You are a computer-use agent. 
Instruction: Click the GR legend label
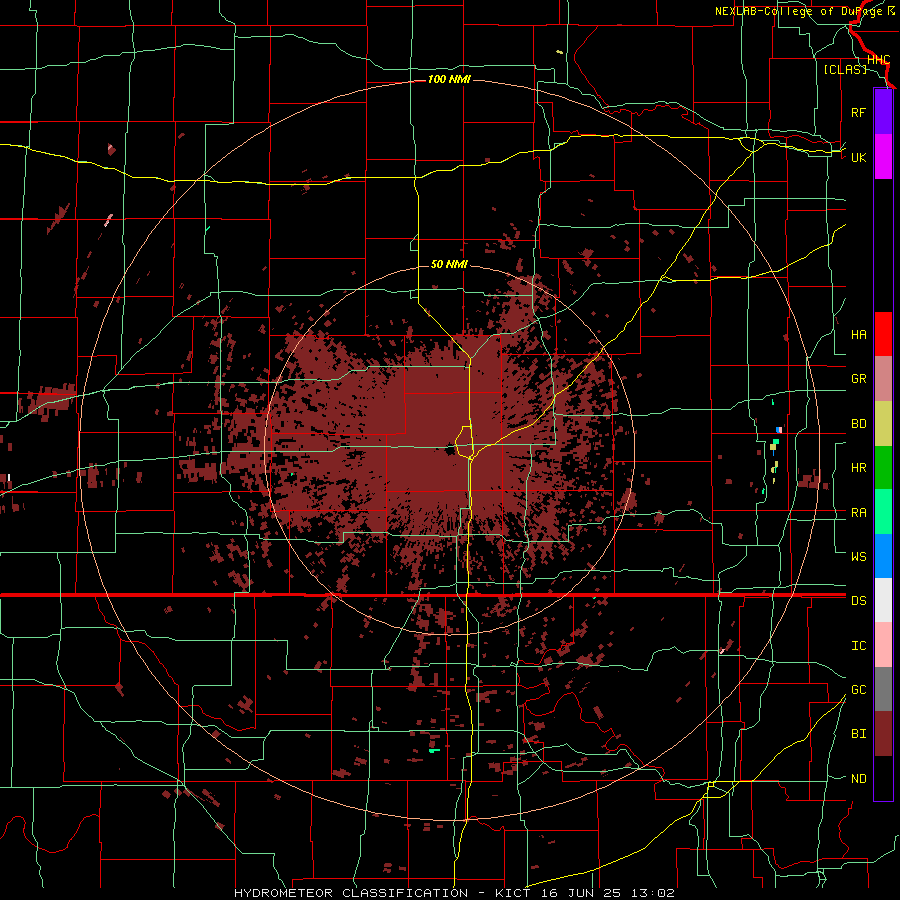pos(858,379)
